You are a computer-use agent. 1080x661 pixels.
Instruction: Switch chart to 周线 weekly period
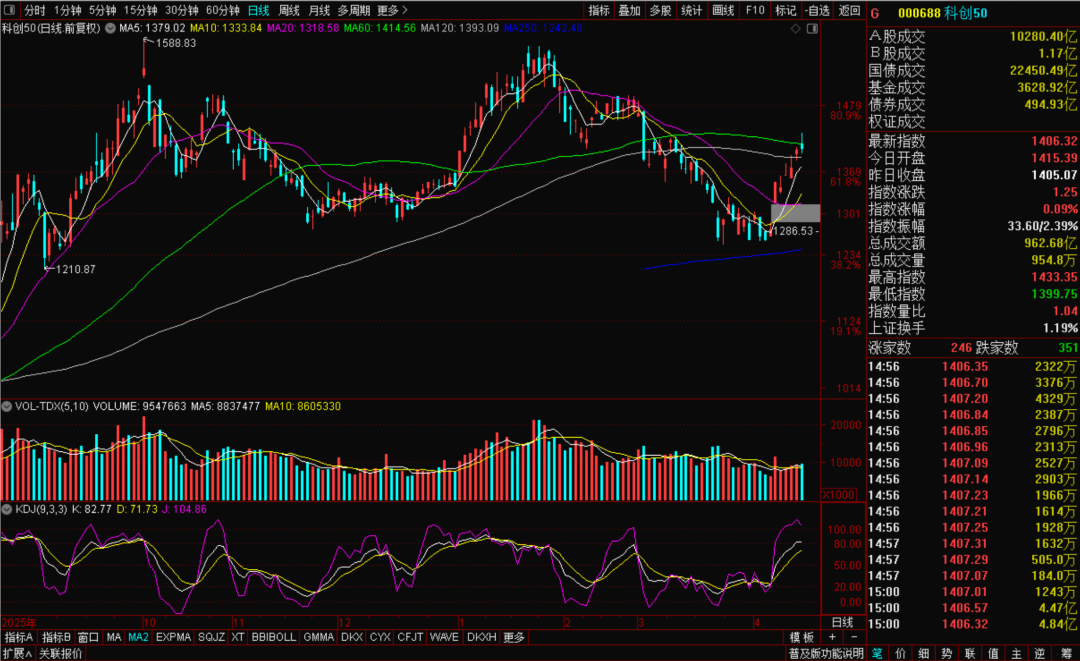pyautogui.click(x=288, y=10)
